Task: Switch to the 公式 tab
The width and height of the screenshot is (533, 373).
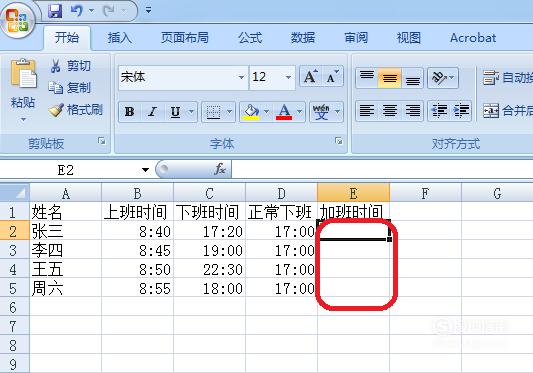Action: coord(250,37)
